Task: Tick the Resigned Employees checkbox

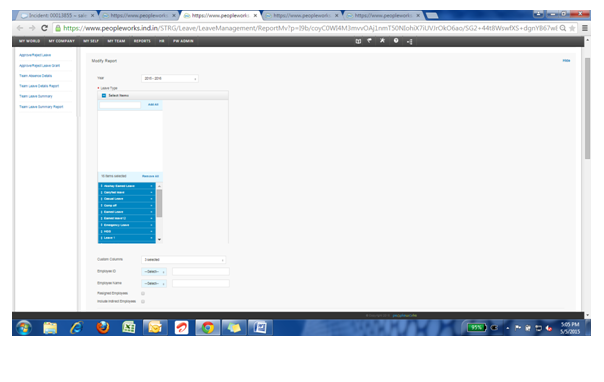Action: pyautogui.click(x=143, y=293)
